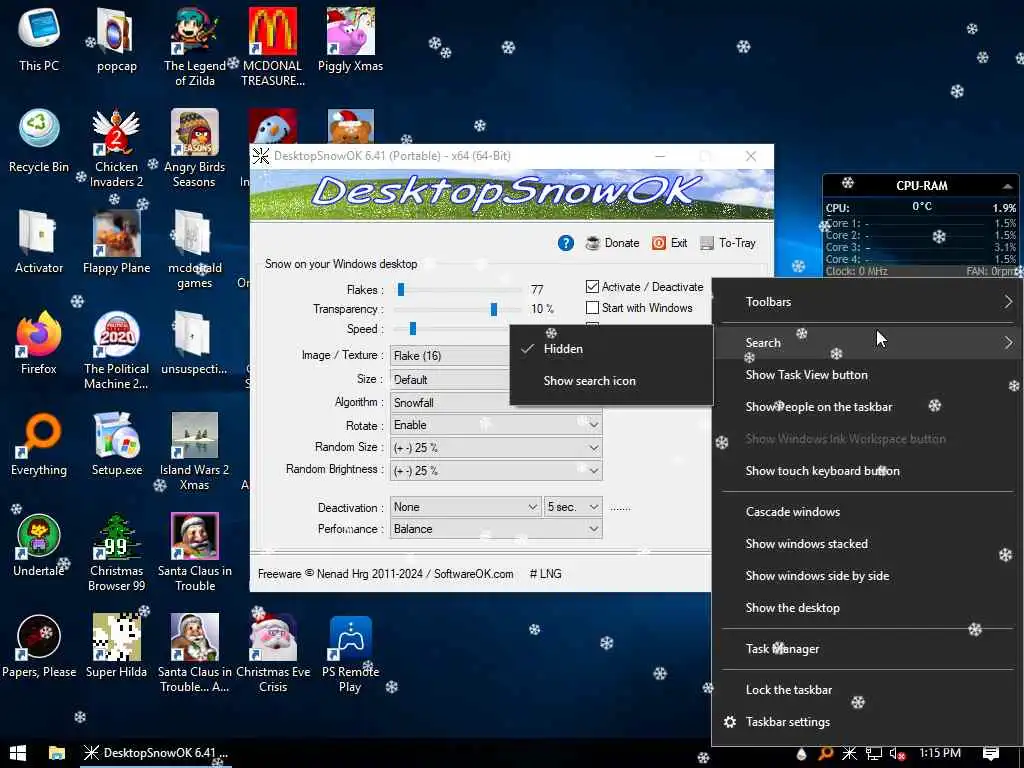Click the Donate coffee cup button

pos(612,243)
